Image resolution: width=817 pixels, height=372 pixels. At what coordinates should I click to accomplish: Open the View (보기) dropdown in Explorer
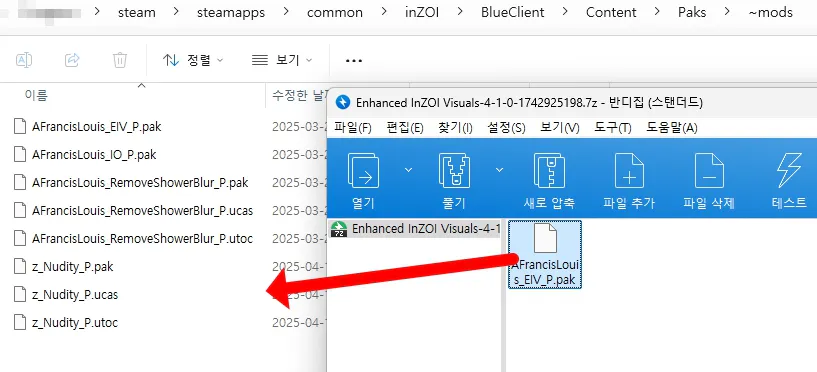coord(282,60)
